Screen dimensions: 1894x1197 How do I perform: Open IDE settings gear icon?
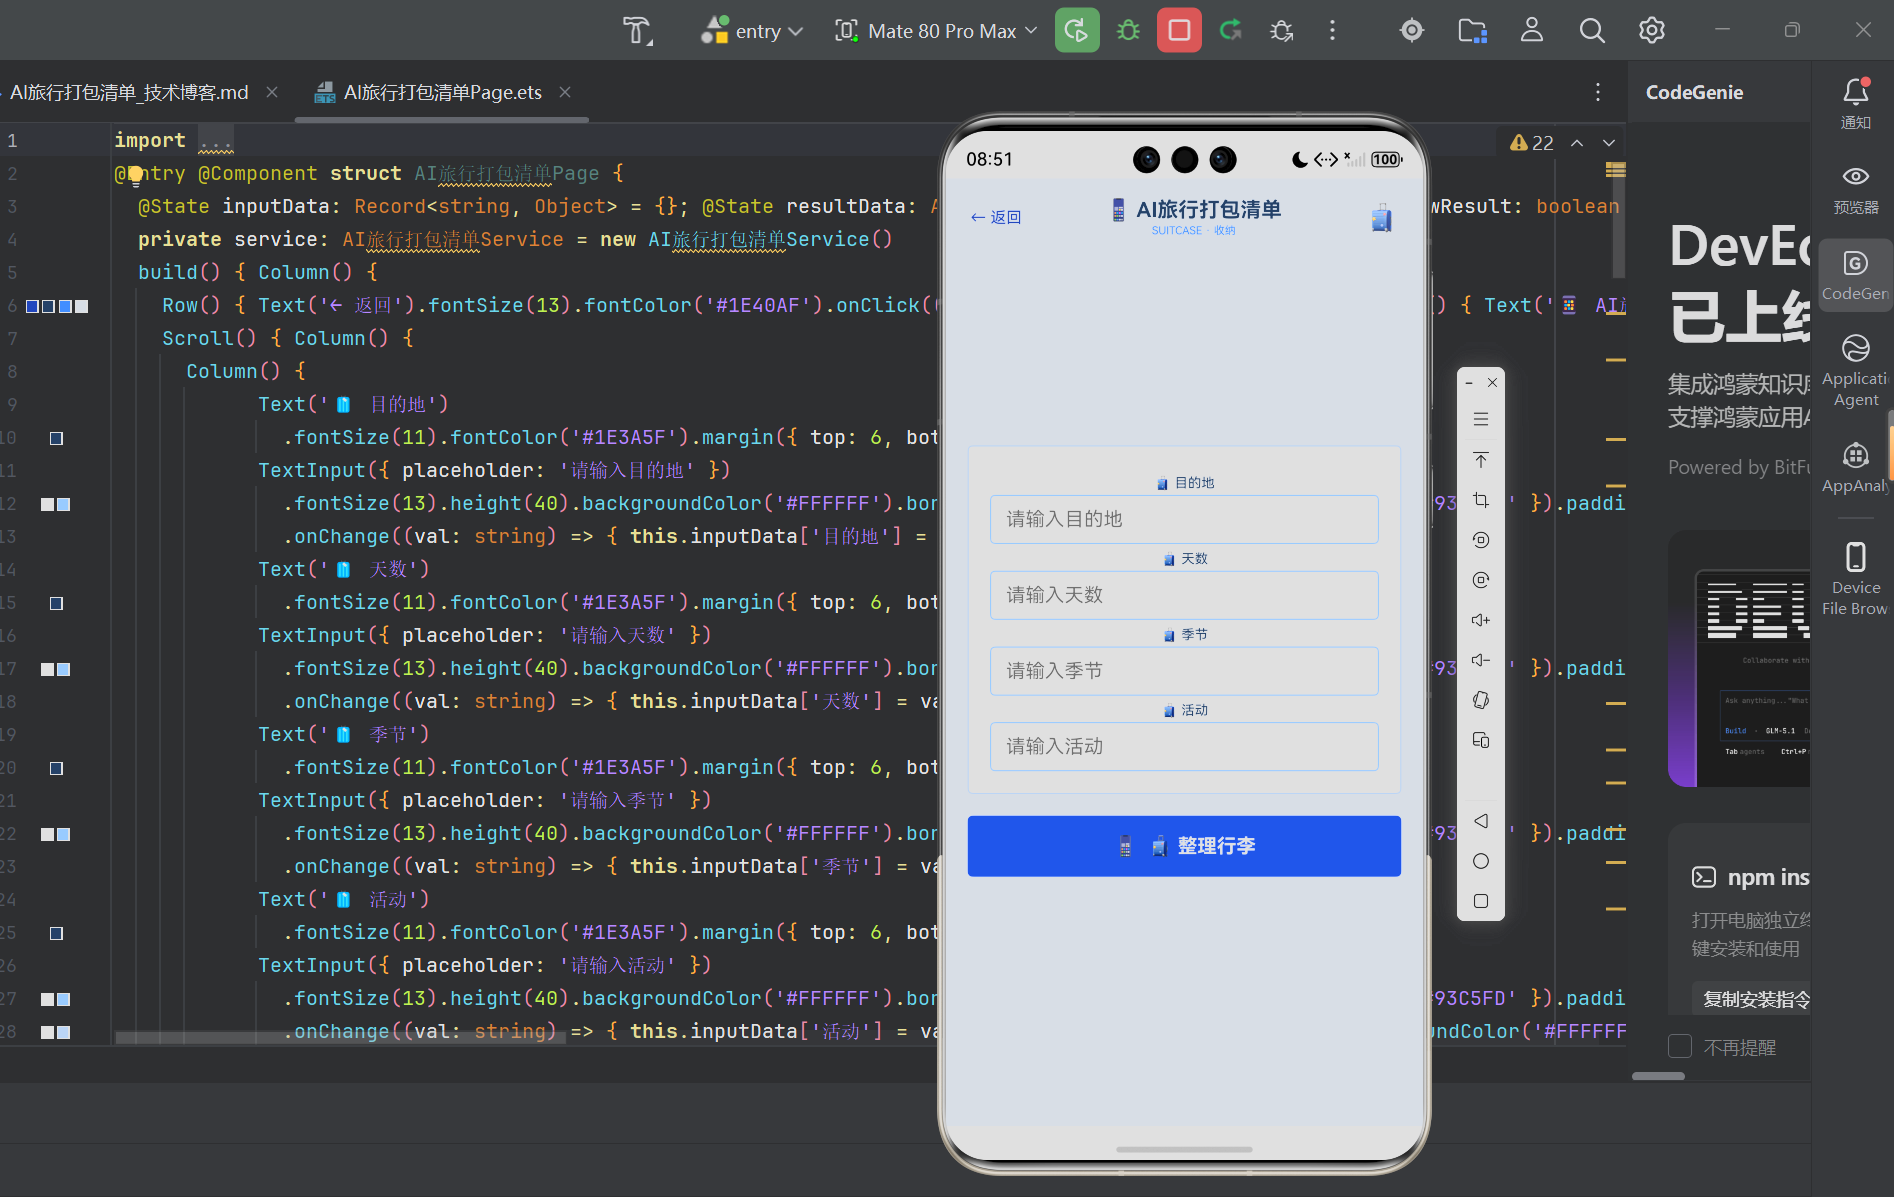[1652, 31]
